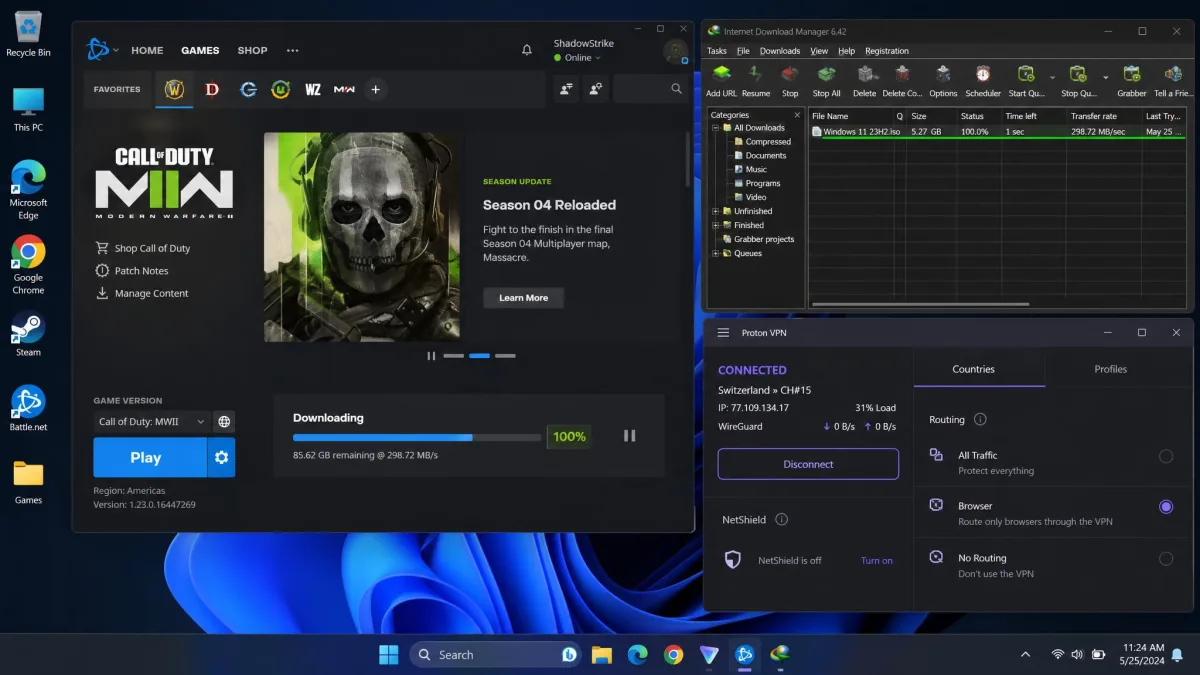The image size is (1200, 675).
Task: Open the Online status dropdown
Action: 578,58
